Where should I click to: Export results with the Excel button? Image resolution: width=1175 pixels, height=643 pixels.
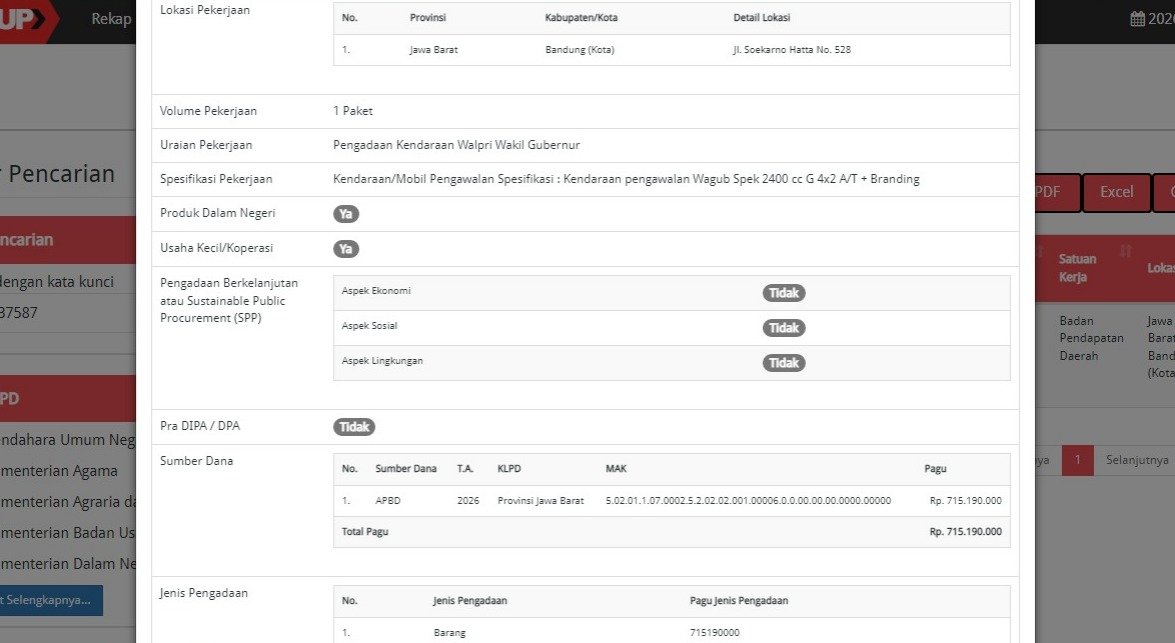pyautogui.click(x=1116, y=192)
